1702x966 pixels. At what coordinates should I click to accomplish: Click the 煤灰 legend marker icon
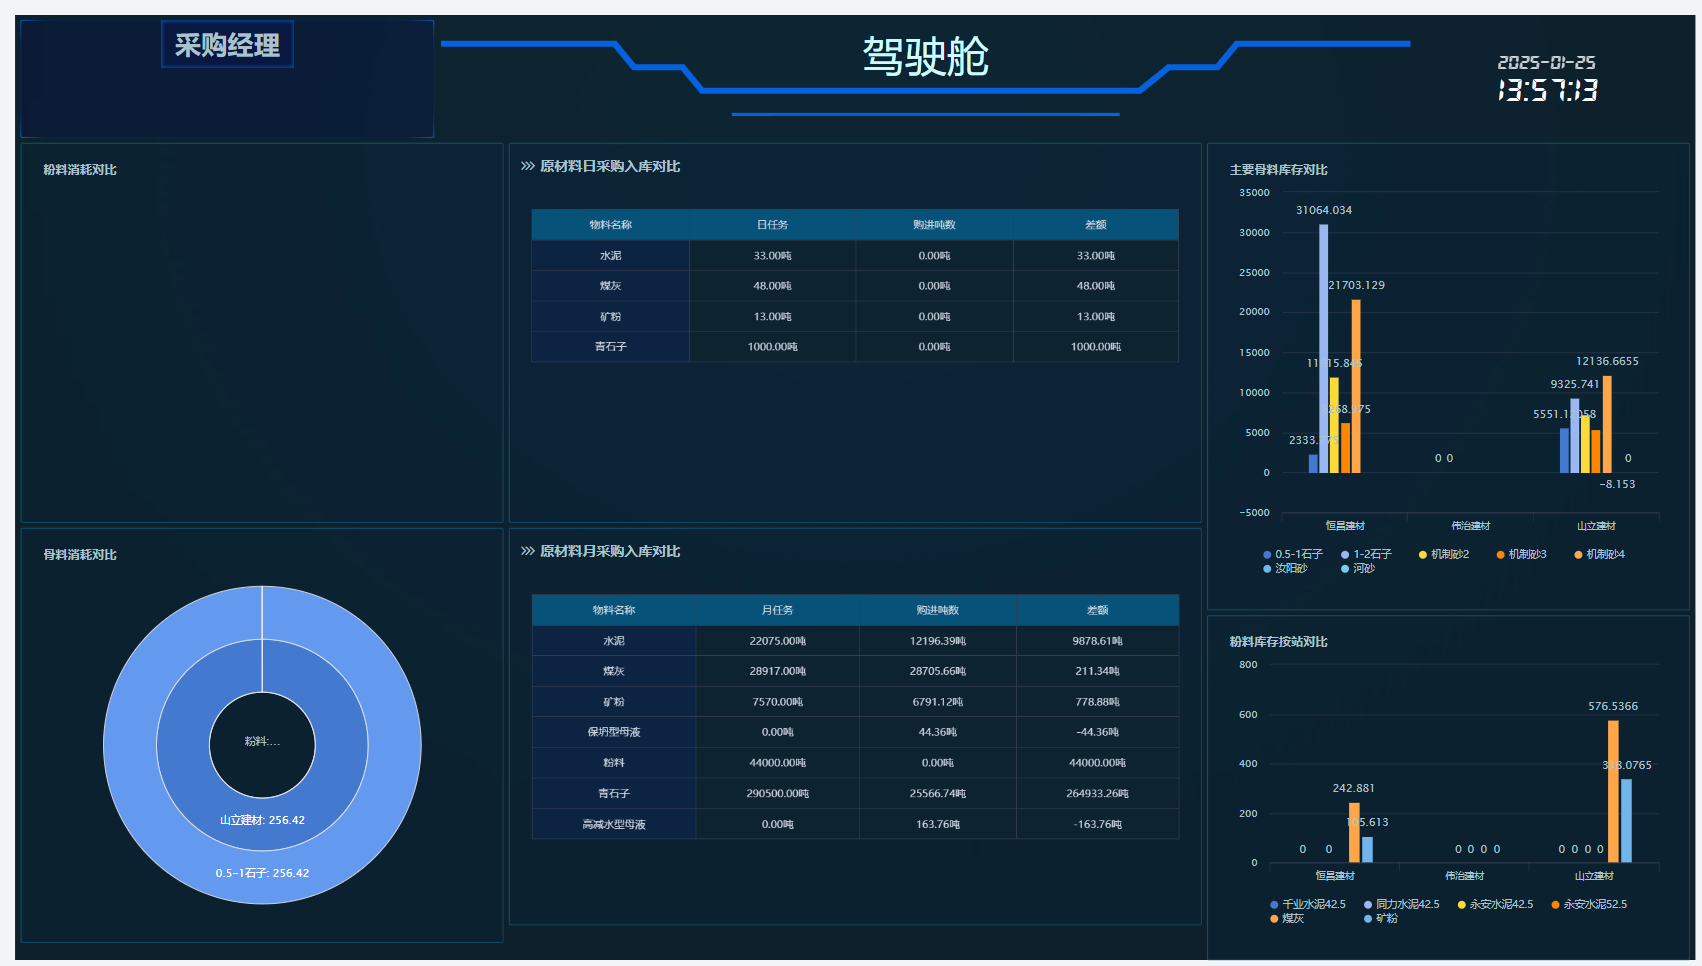point(1274,918)
